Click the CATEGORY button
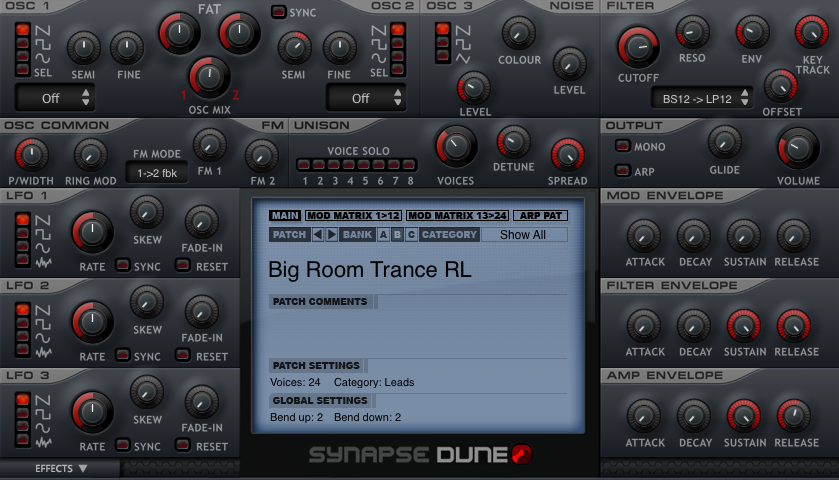This screenshot has height=480, width=839. point(449,234)
